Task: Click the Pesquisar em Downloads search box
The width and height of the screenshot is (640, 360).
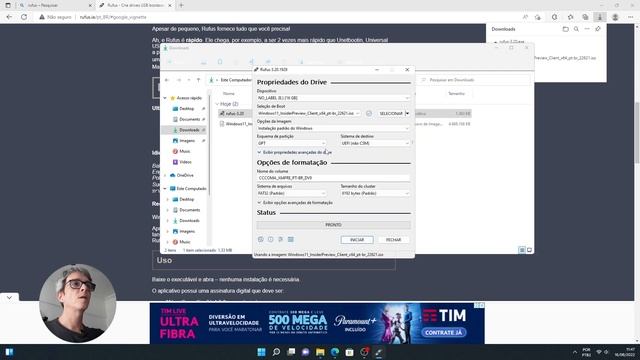Action: [475, 80]
